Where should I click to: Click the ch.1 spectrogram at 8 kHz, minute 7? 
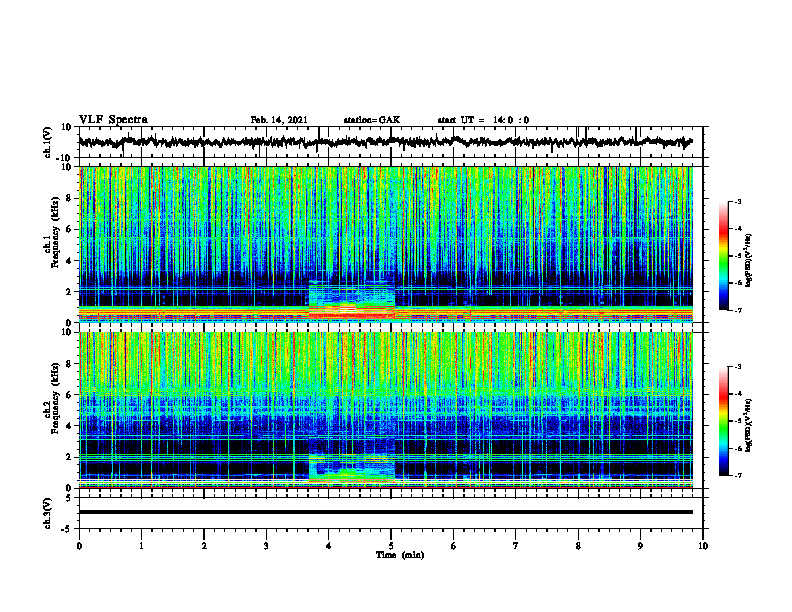516,198
